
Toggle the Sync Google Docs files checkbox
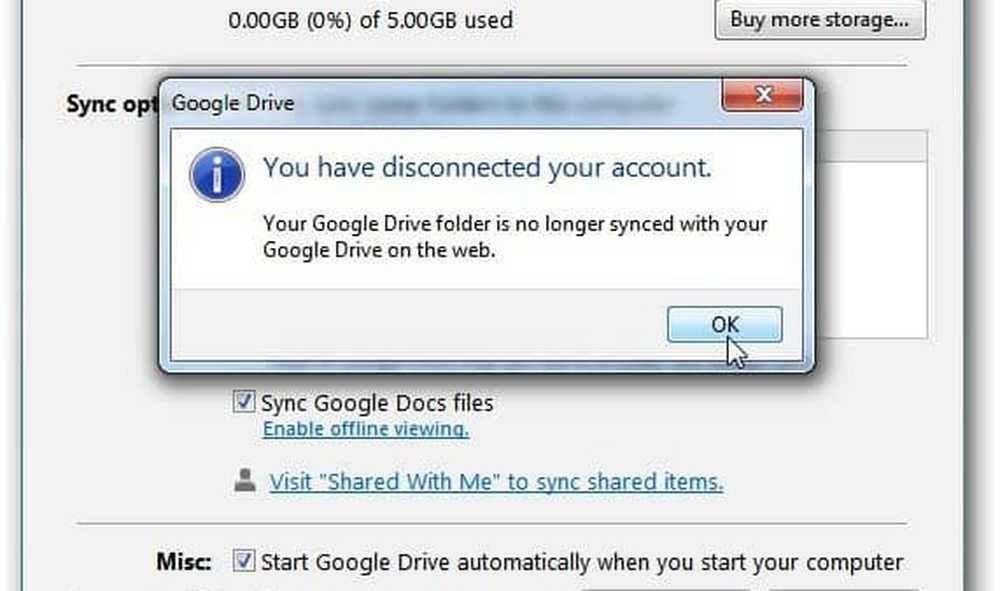tap(244, 403)
